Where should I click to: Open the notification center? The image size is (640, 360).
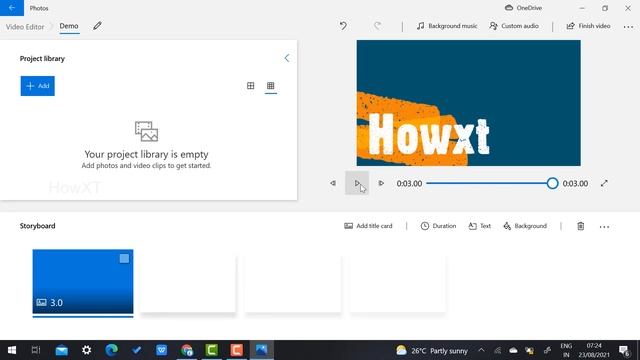coord(624,351)
